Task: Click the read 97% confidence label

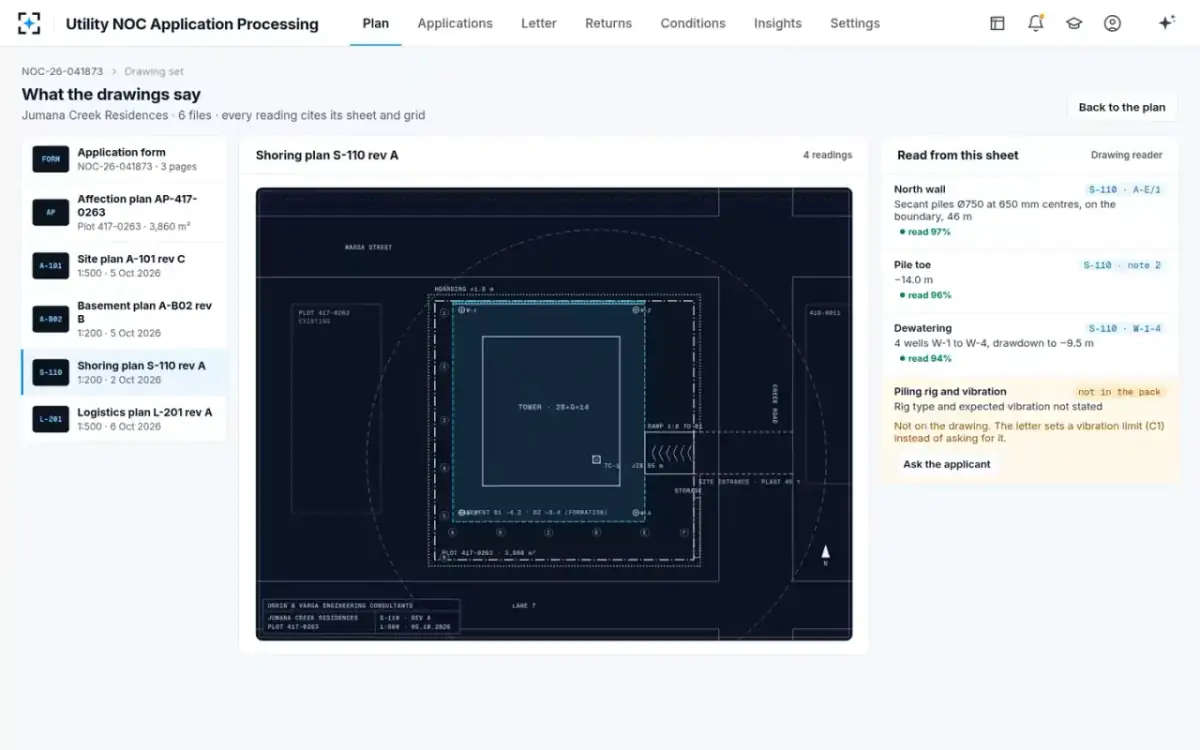Action: click(x=923, y=232)
